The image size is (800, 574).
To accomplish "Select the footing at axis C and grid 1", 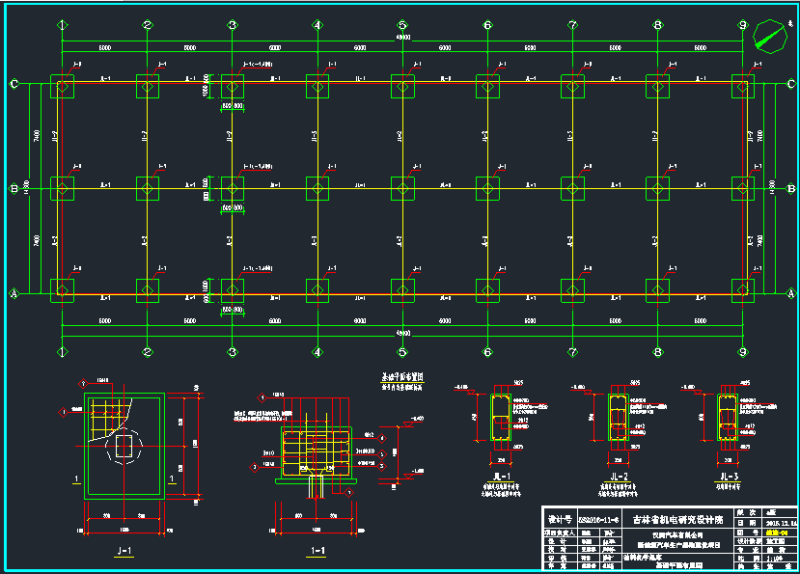I will tap(62, 86).
